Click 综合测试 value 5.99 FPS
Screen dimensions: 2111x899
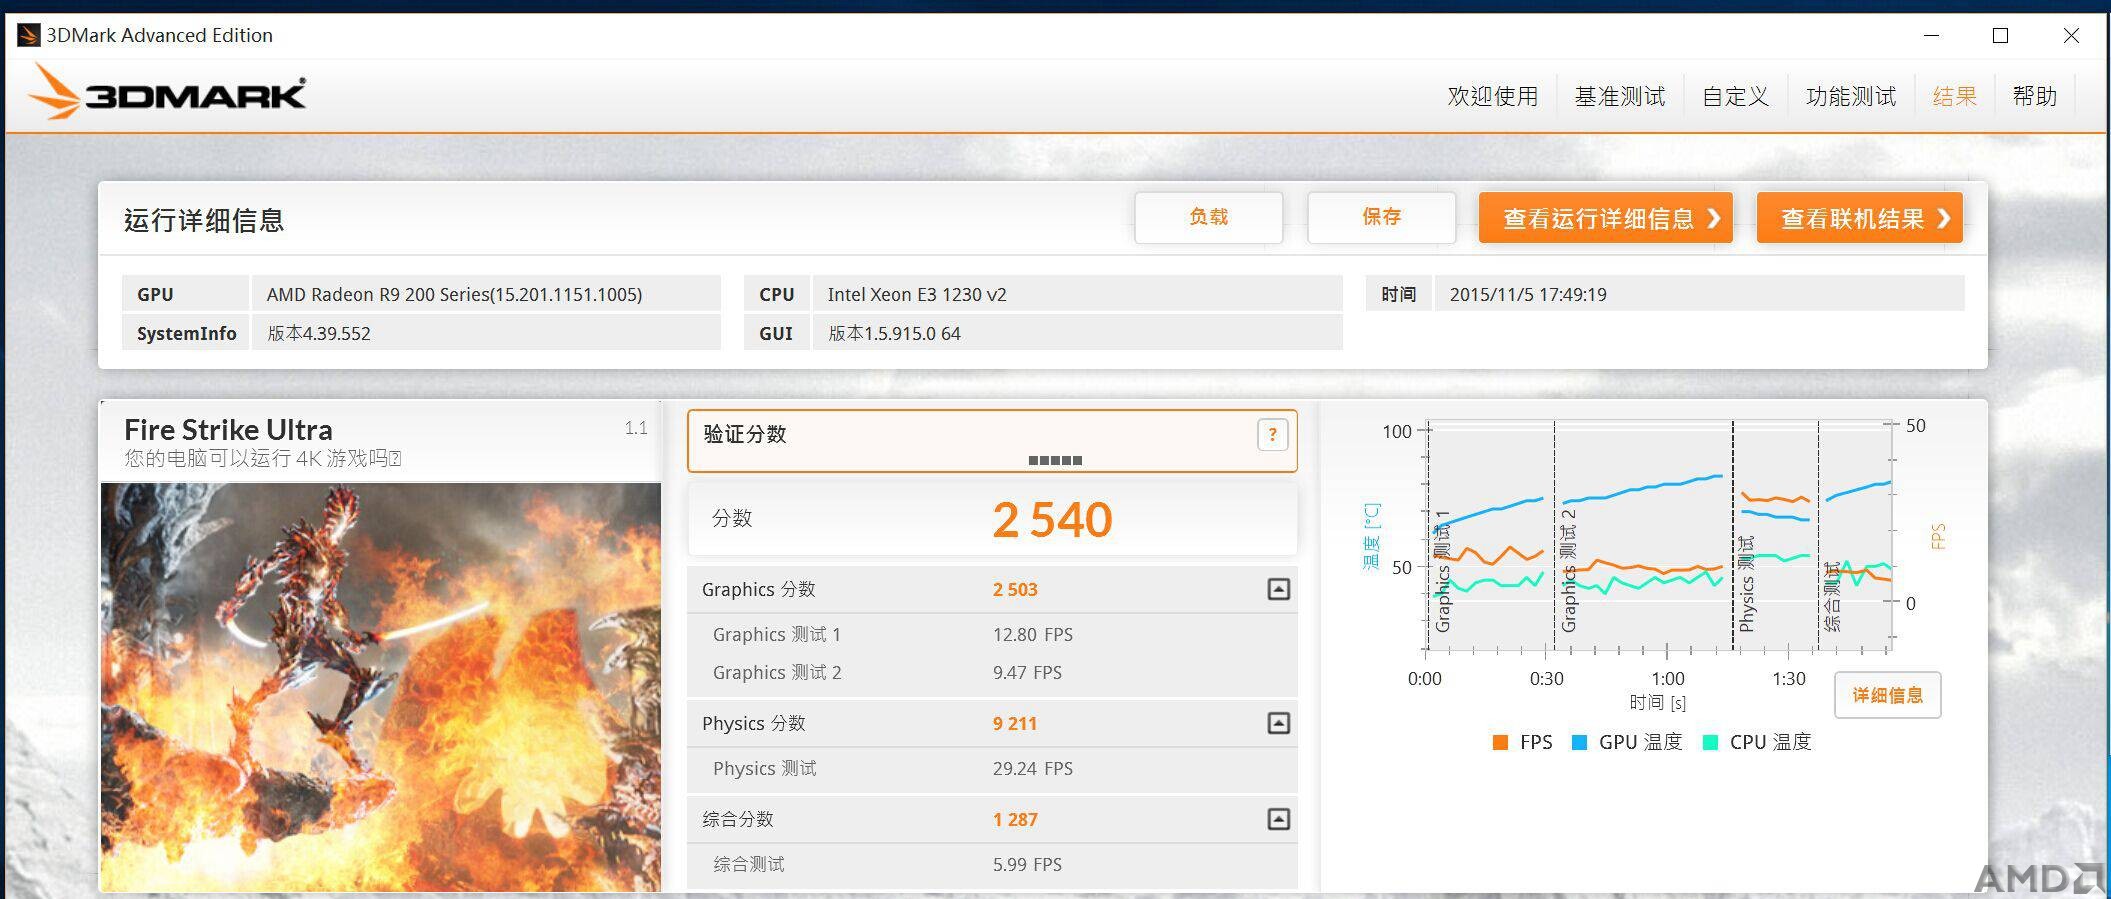(x=1027, y=864)
